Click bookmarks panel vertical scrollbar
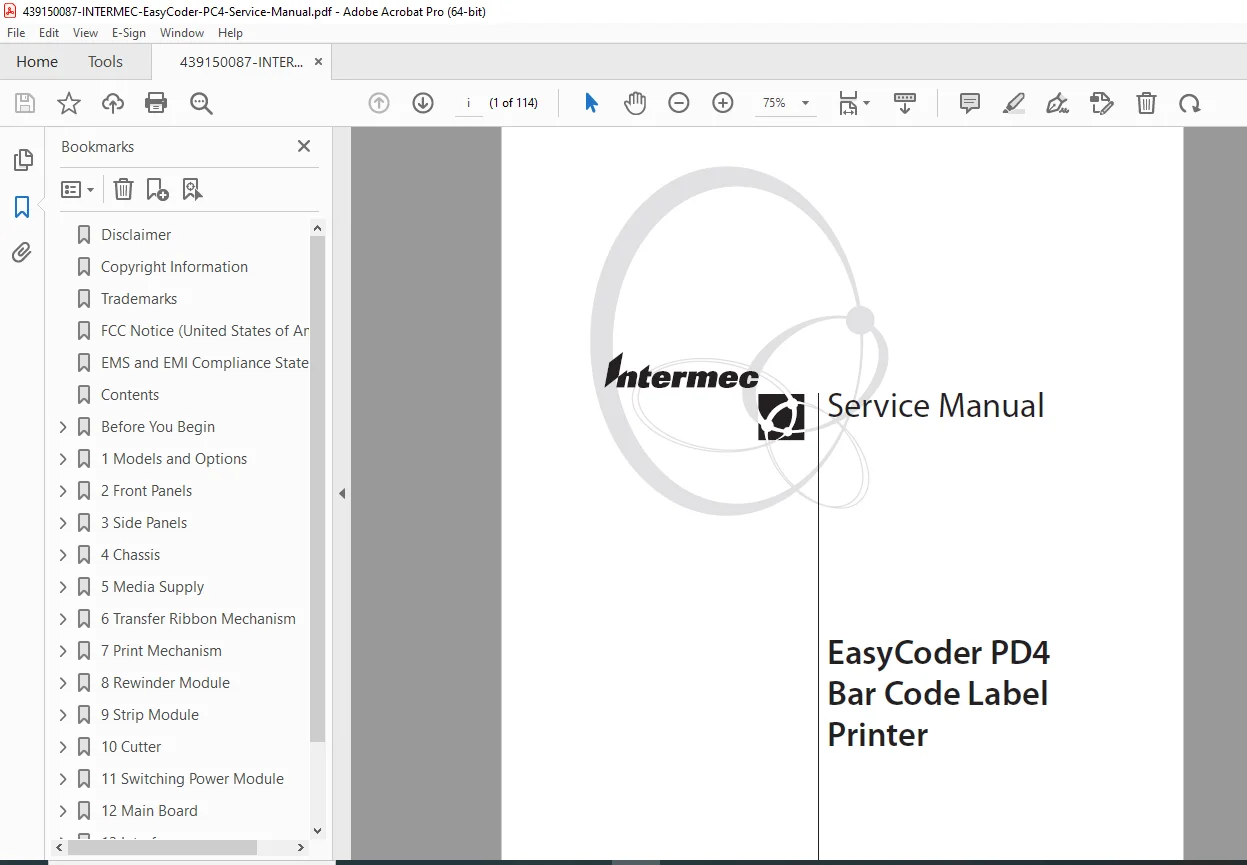This screenshot has height=865, width=1247. pyautogui.click(x=317, y=490)
